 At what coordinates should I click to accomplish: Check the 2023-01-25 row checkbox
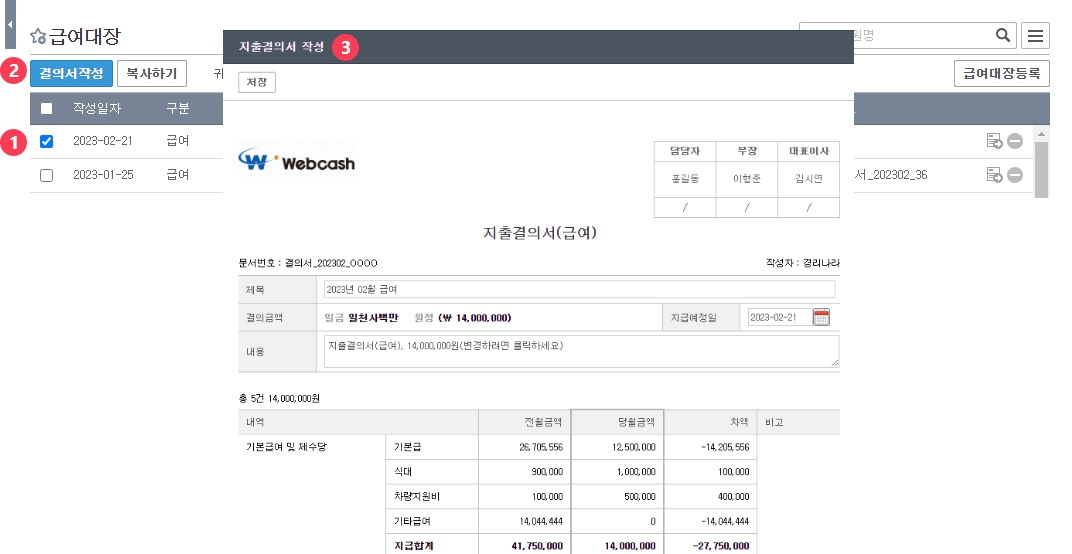(x=47, y=175)
